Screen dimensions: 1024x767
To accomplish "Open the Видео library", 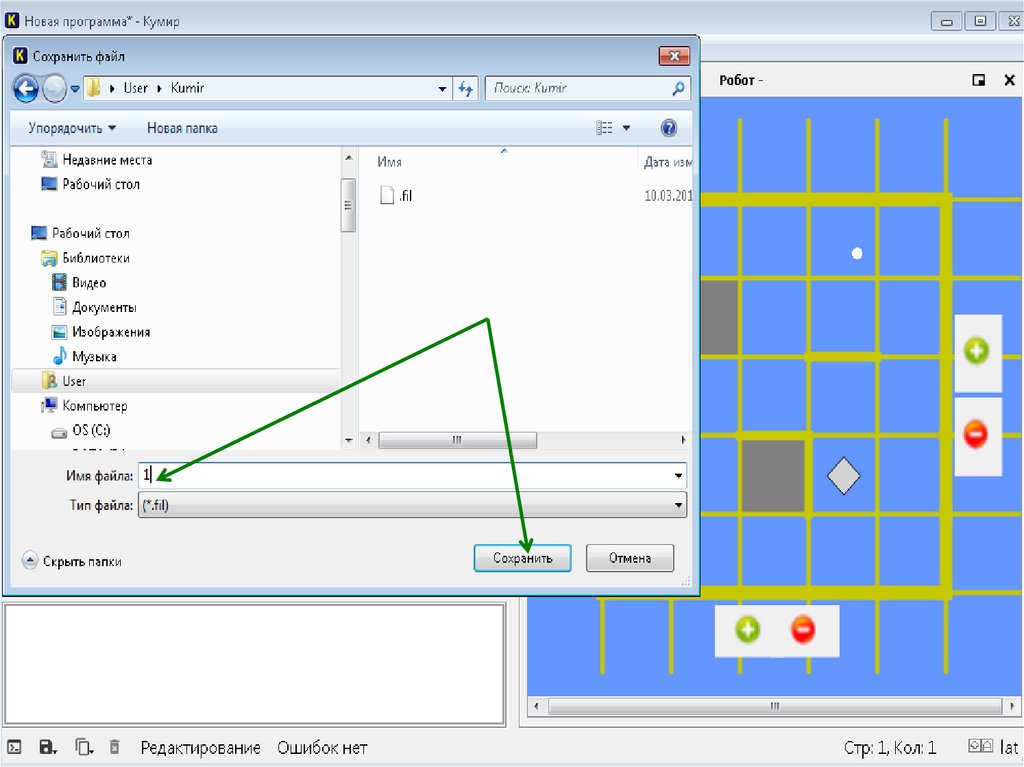I will click(78, 283).
